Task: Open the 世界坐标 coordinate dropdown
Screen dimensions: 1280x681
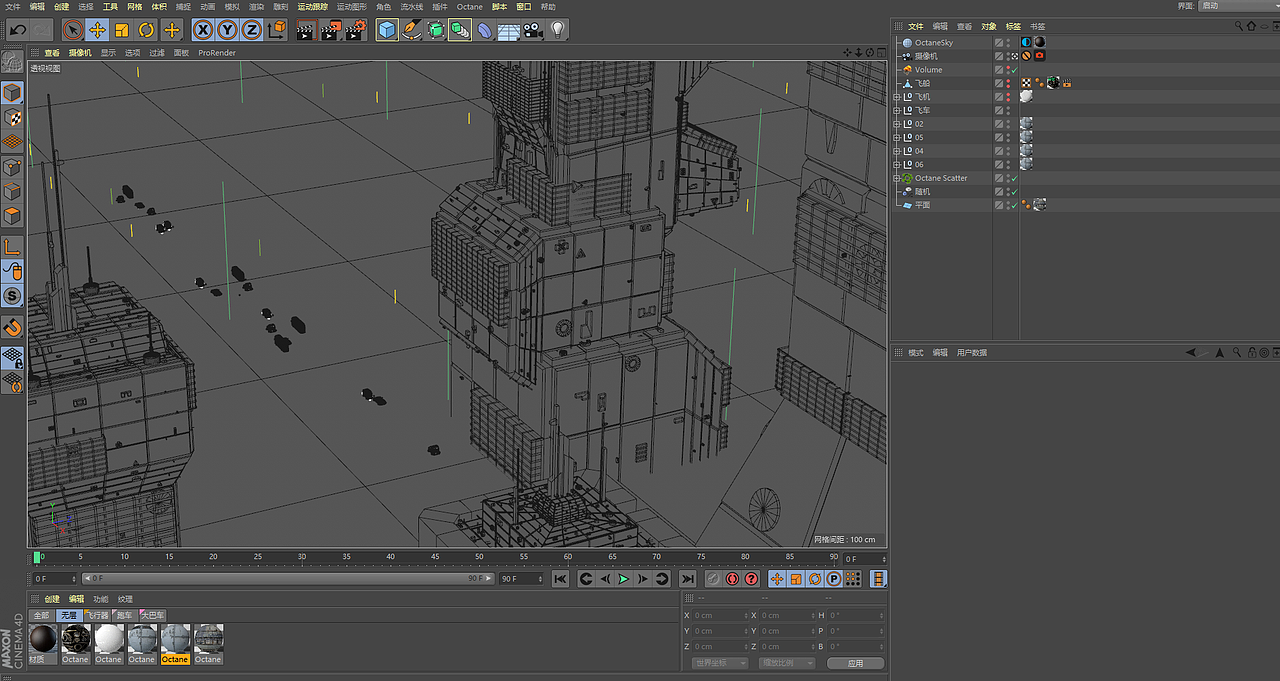Action: click(719, 663)
